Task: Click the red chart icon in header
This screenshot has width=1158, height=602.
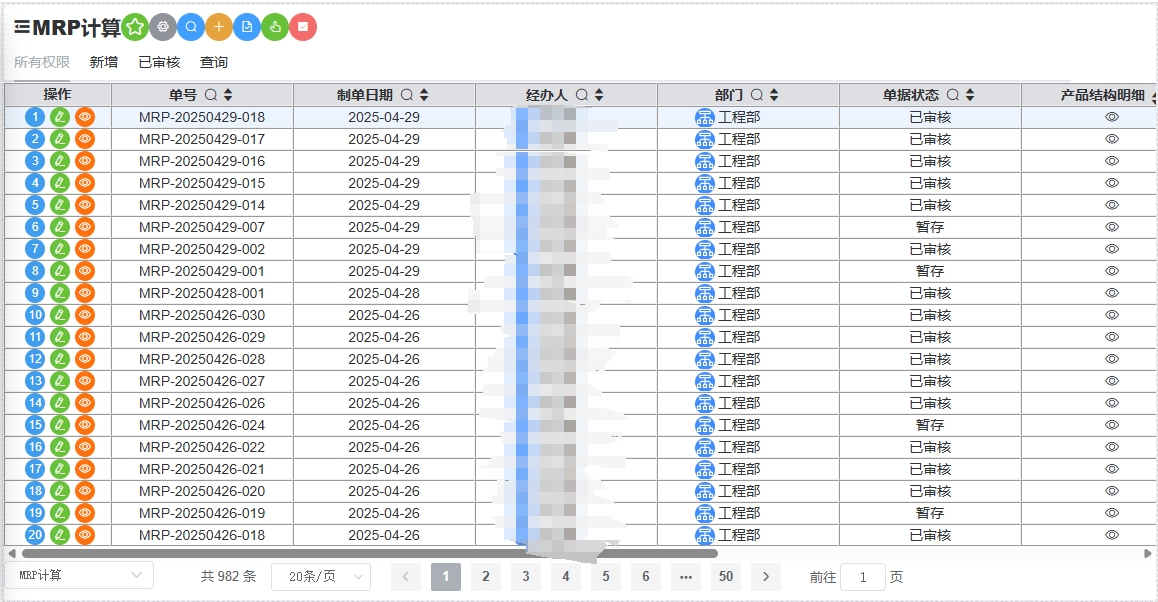Action: tap(303, 27)
